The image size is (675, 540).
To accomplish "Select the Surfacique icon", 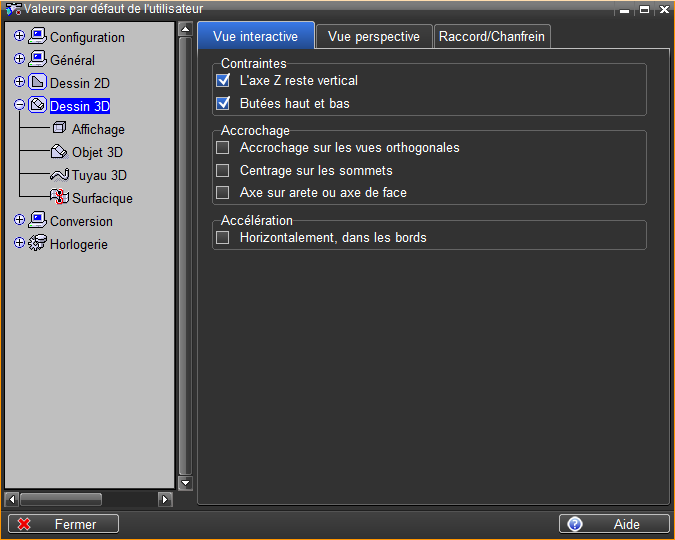I will click(x=59, y=198).
